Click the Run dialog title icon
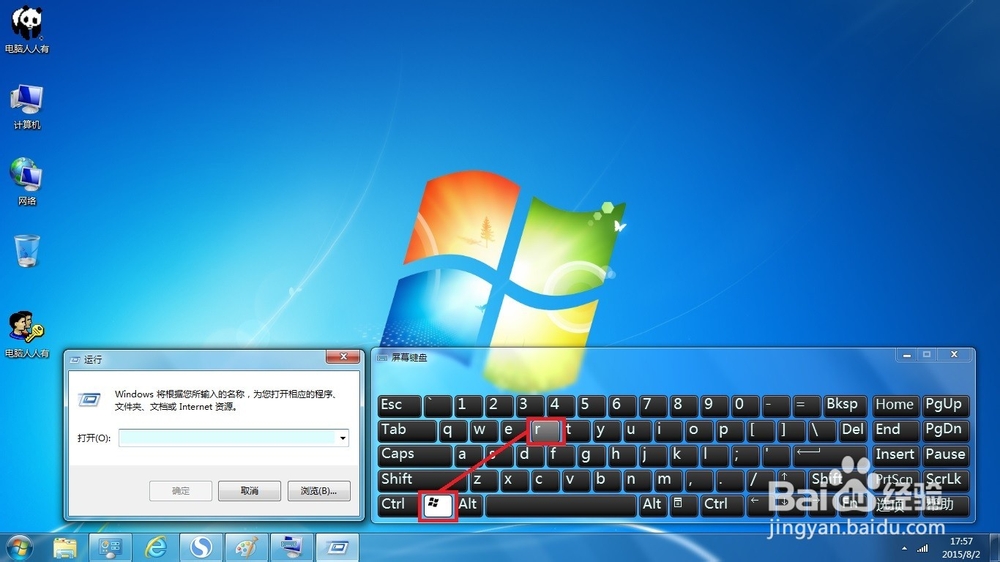The width and height of the screenshot is (1000, 562). pyautogui.click(x=75, y=360)
